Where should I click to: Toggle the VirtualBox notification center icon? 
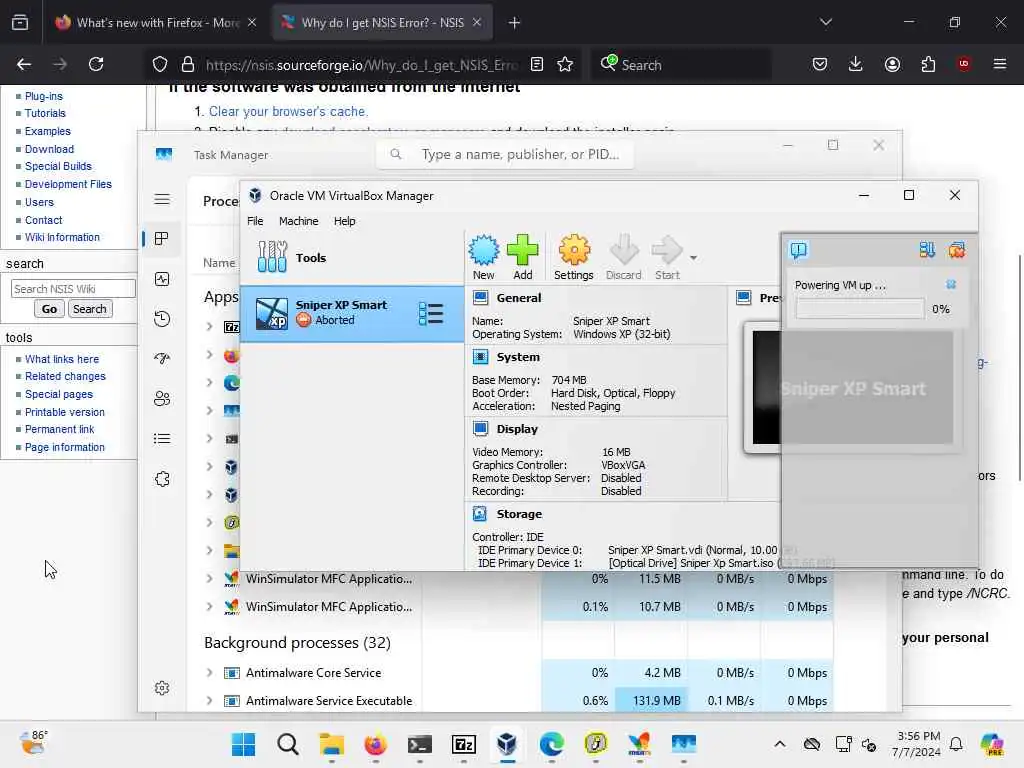point(799,250)
